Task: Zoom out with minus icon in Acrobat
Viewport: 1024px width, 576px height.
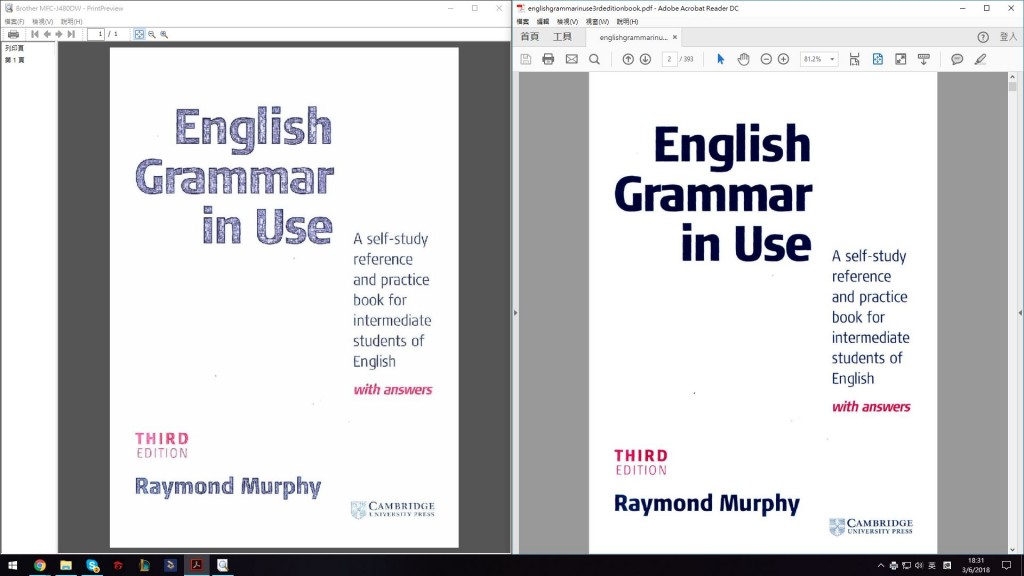Action: pyautogui.click(x=766, y=59)
